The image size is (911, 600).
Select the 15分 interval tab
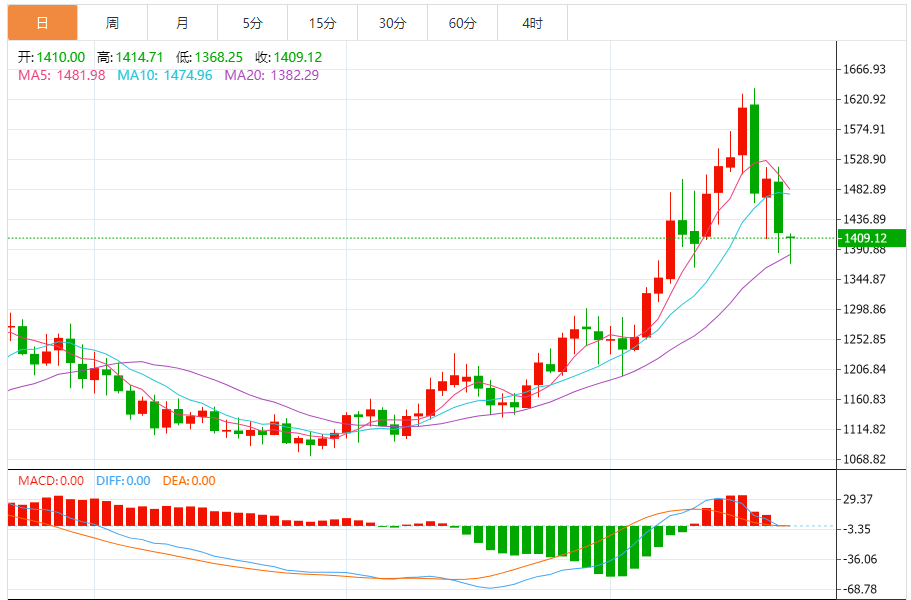(x=322, y=23)
